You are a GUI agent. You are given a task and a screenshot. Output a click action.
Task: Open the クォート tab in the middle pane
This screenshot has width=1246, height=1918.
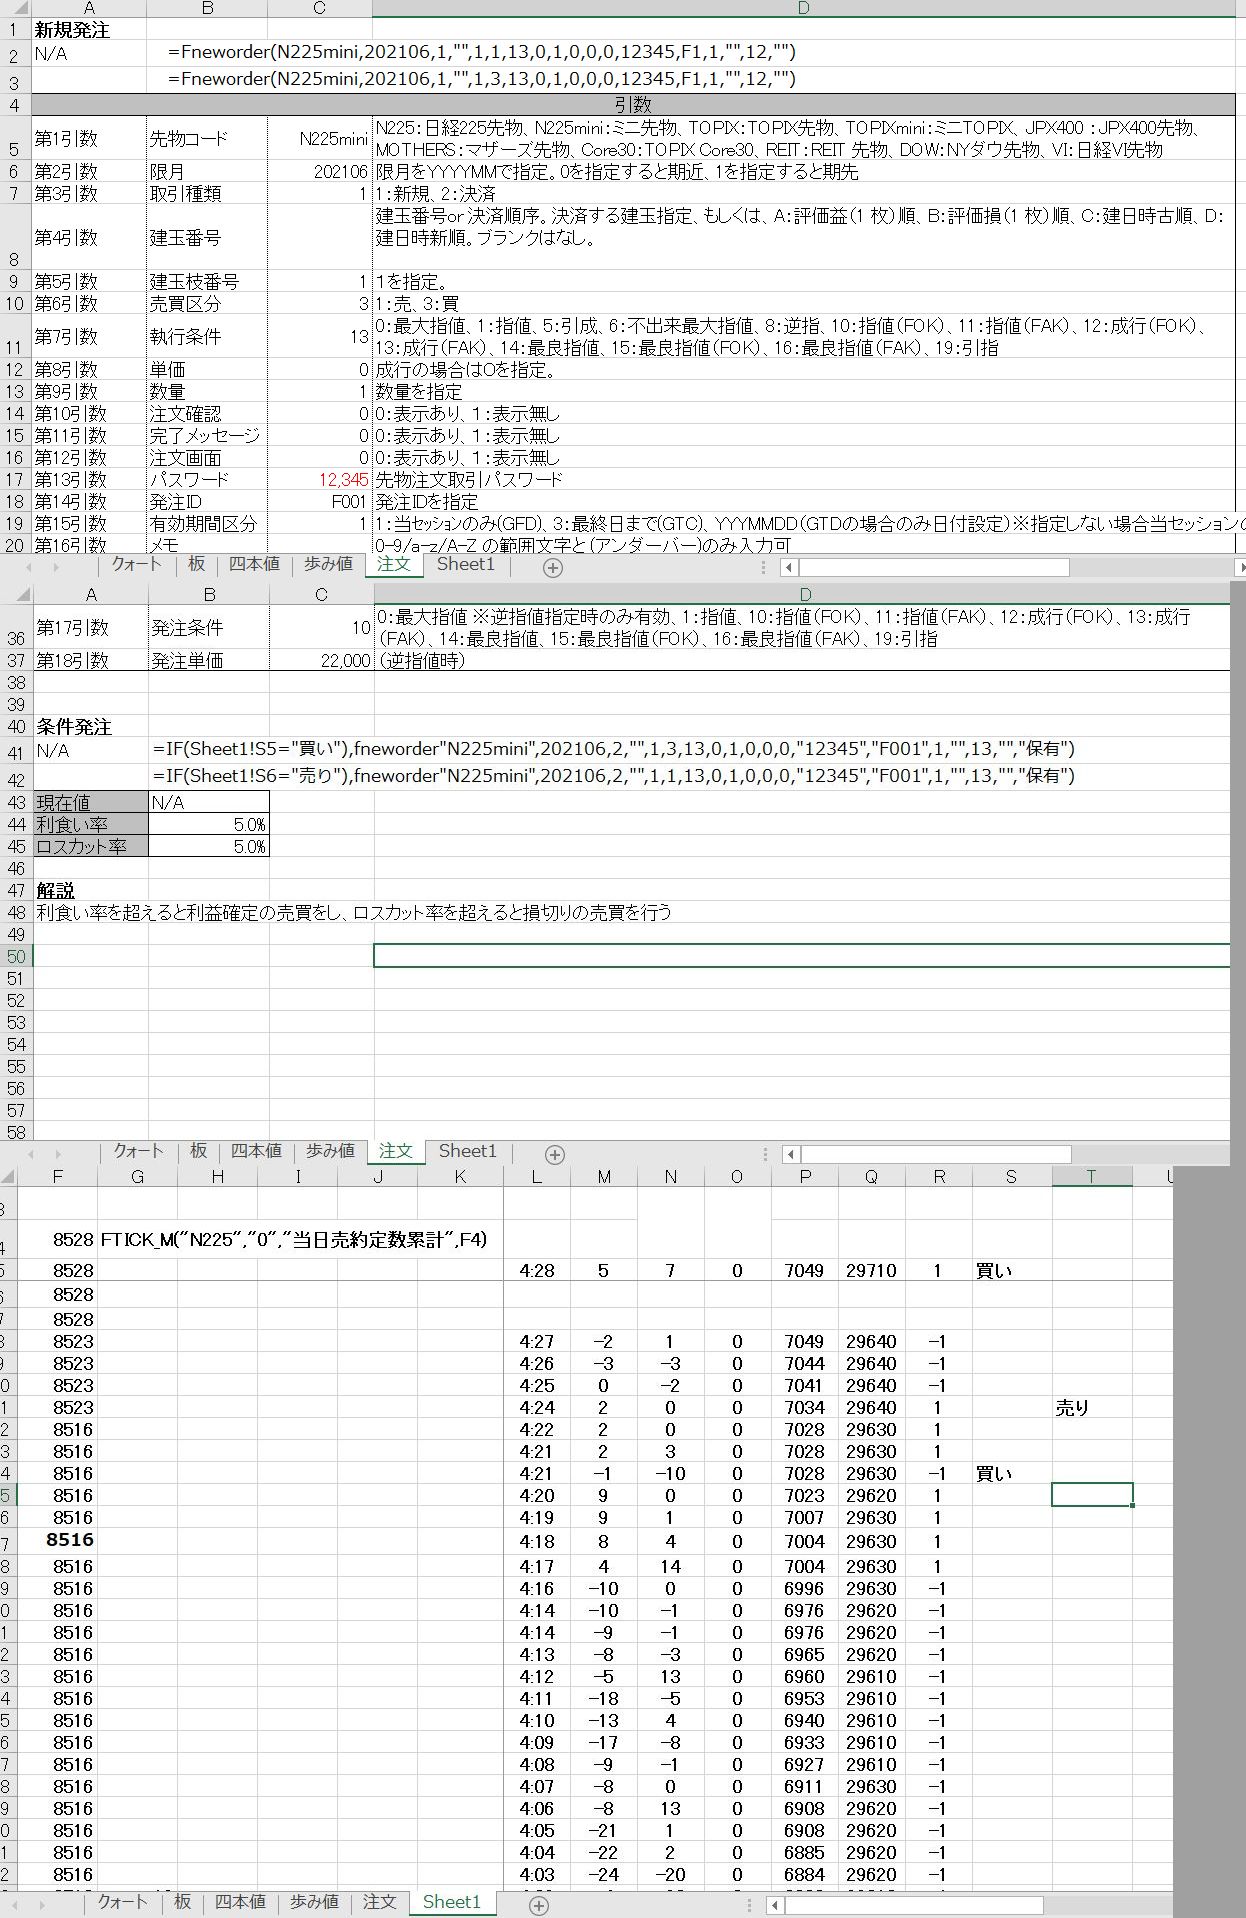coord(138,1151)
